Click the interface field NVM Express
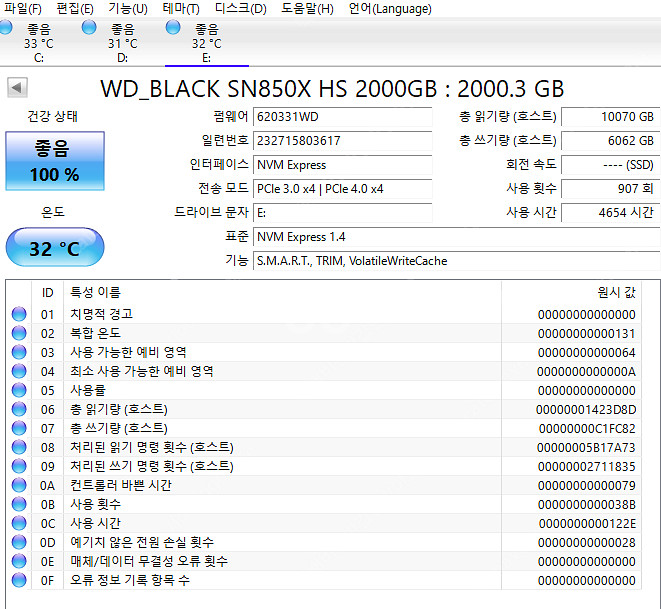Screen dimensions: 661x609 click(342, 165)
